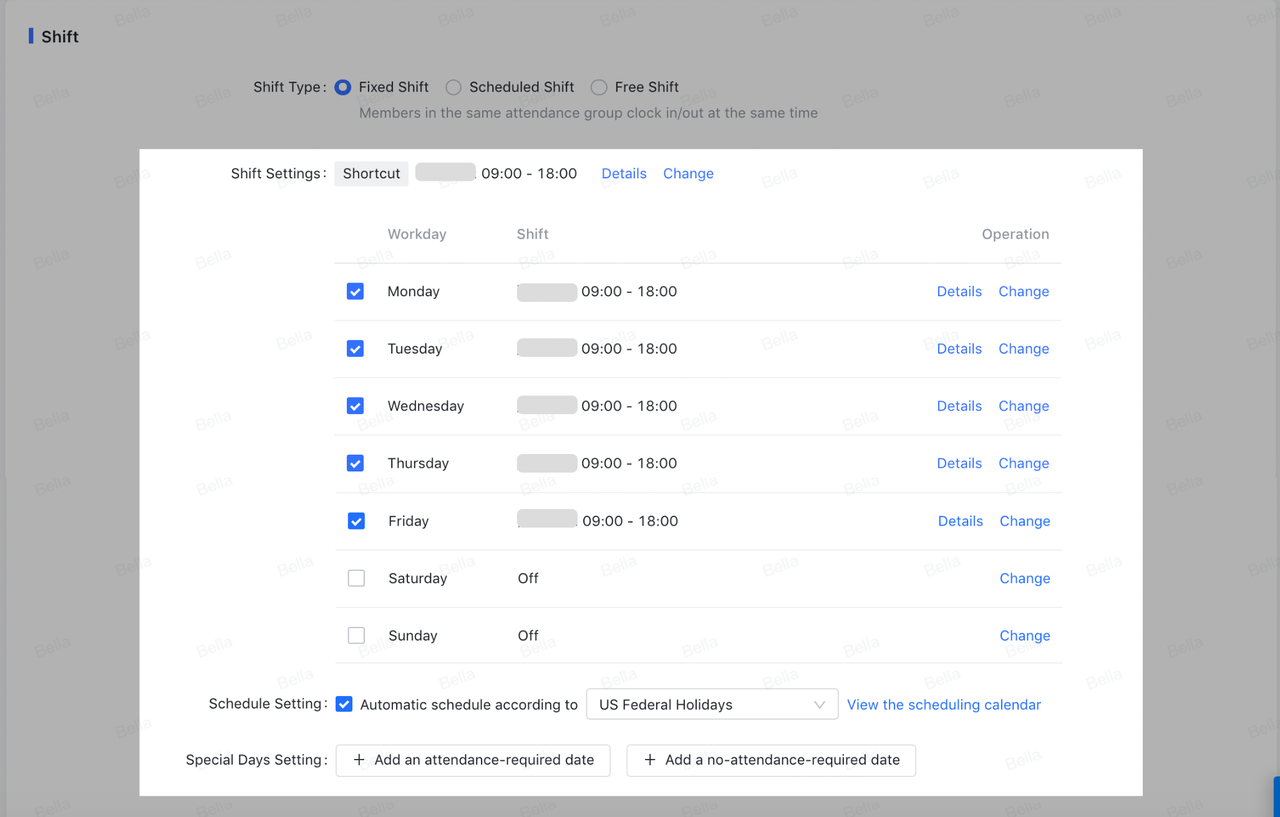This screenshot has width=1280, height=817.
Task: Click the Shortcut tag in Shift Settings
Action: 371,173
